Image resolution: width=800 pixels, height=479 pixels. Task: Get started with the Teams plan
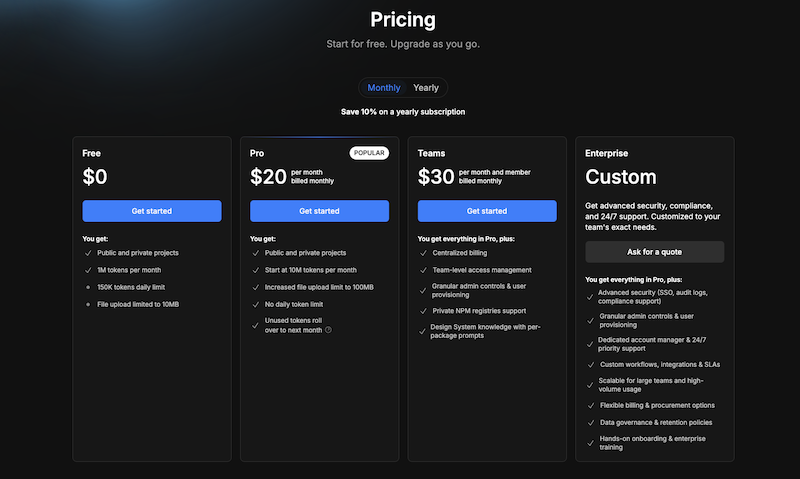point(487,211)
